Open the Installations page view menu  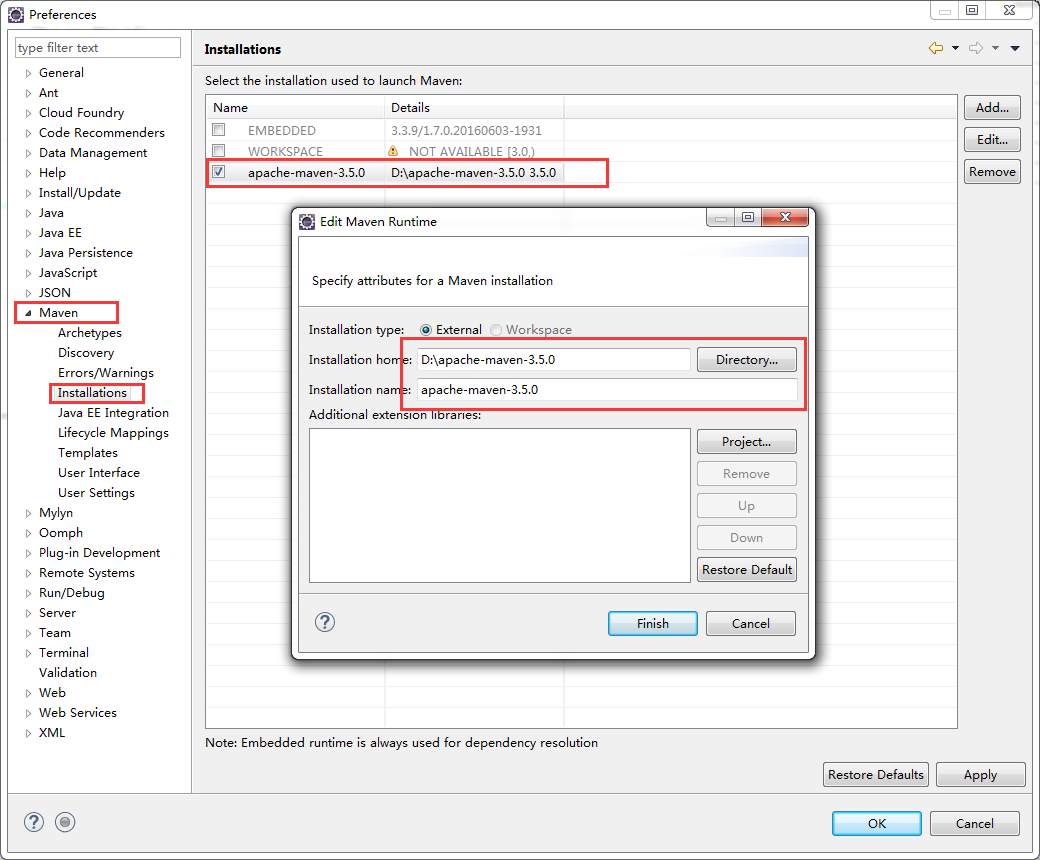(x=1015, y=48)
